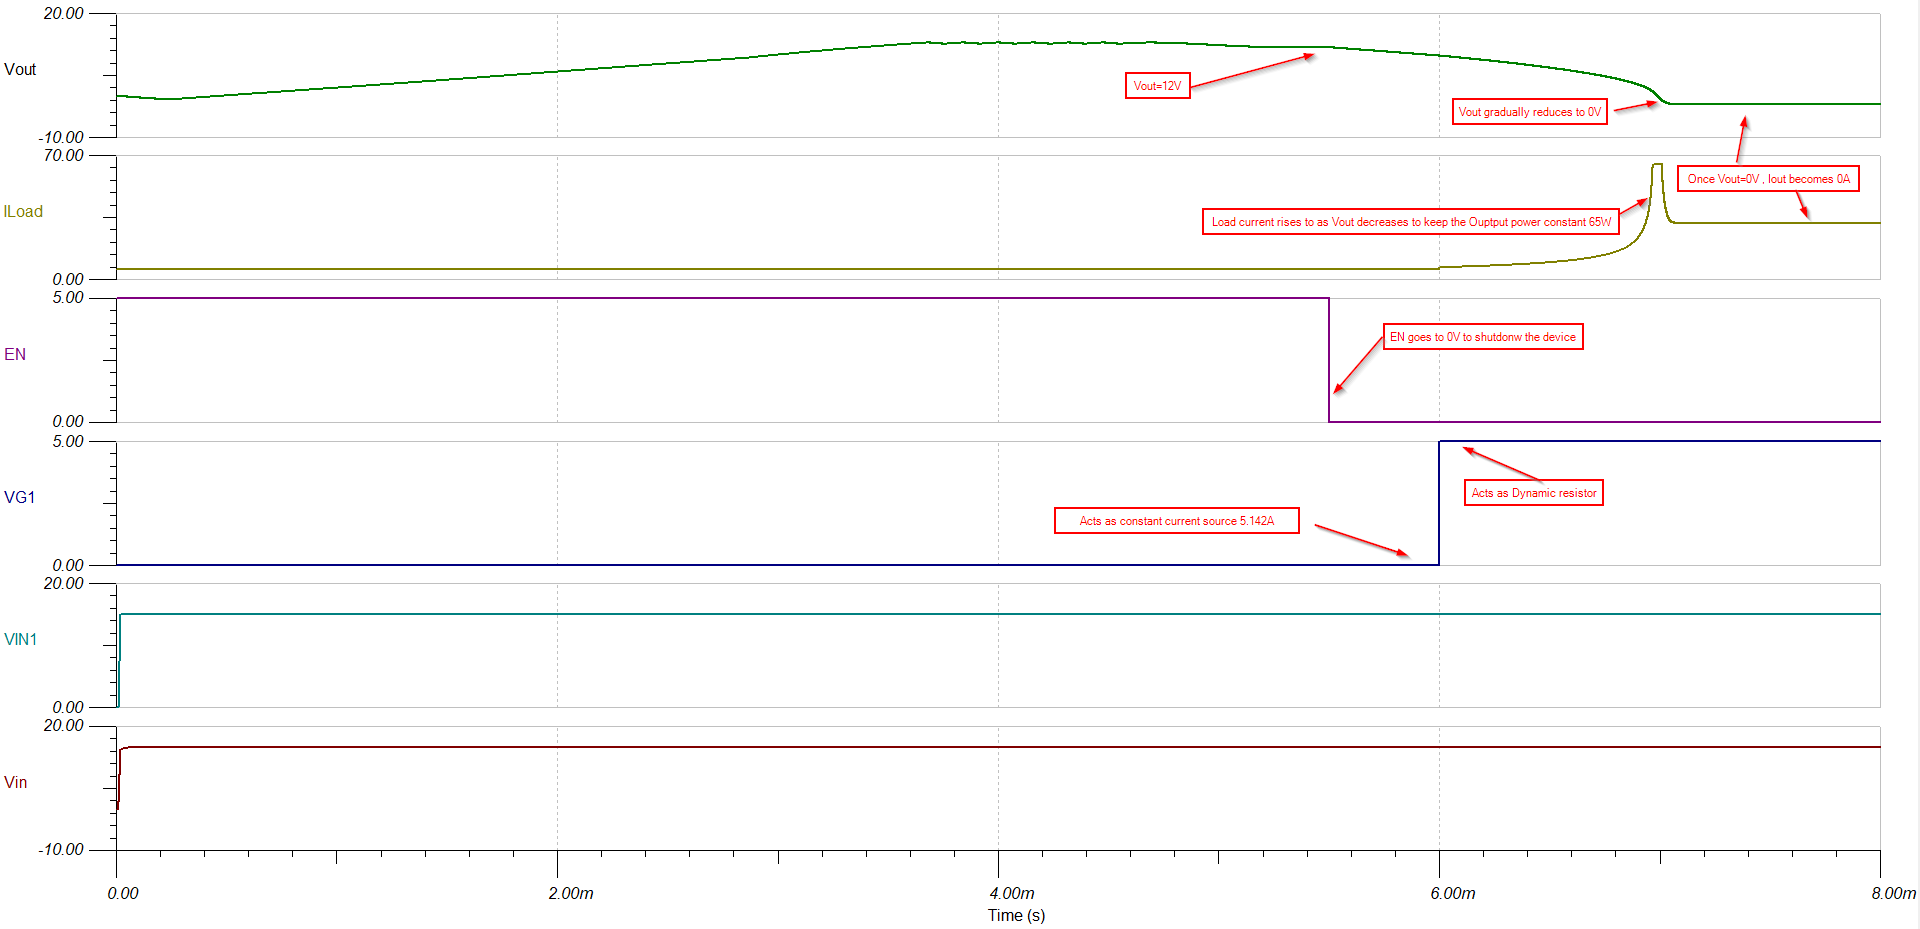Click 'Acts as Dynamic resistor' annotation
Viewport: 1920px width, 929px height.
coord(1533,493)
